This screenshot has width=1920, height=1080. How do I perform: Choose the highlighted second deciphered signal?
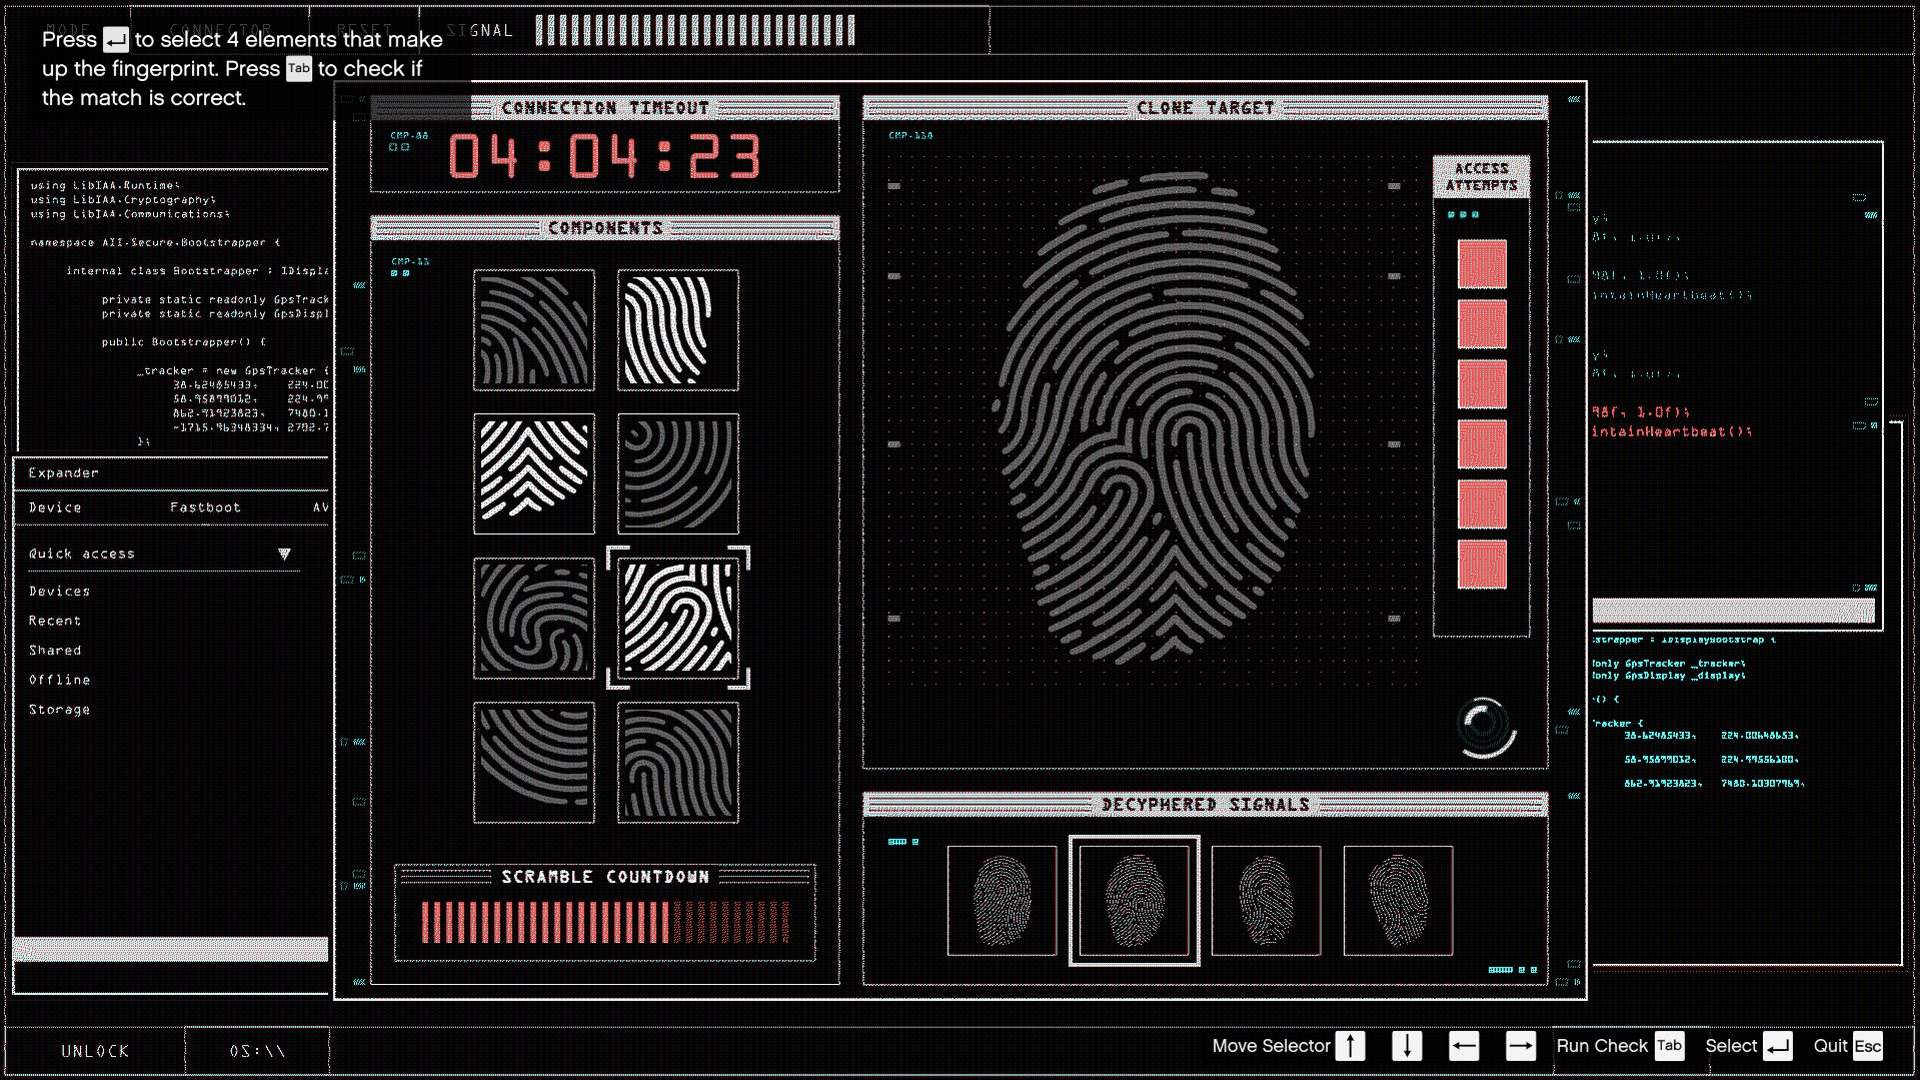tap(1134, 901)
